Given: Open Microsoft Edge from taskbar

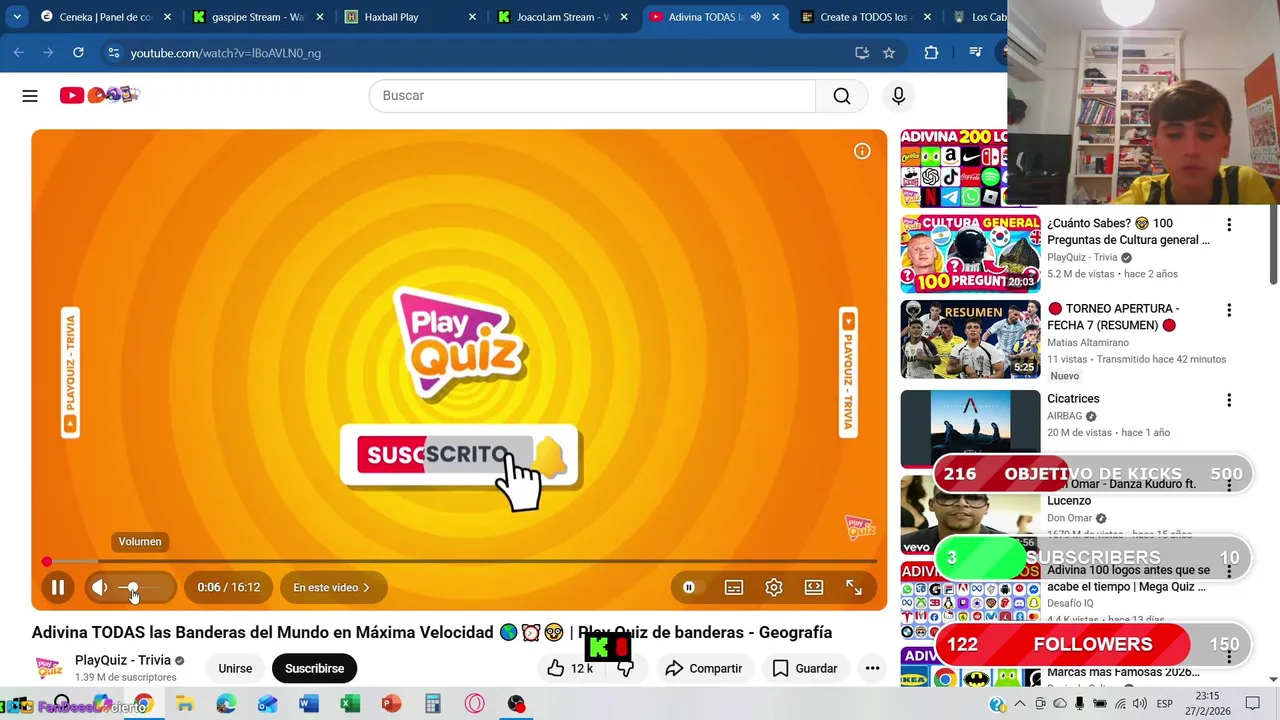Looking at the screenshot, I should 226,704.
